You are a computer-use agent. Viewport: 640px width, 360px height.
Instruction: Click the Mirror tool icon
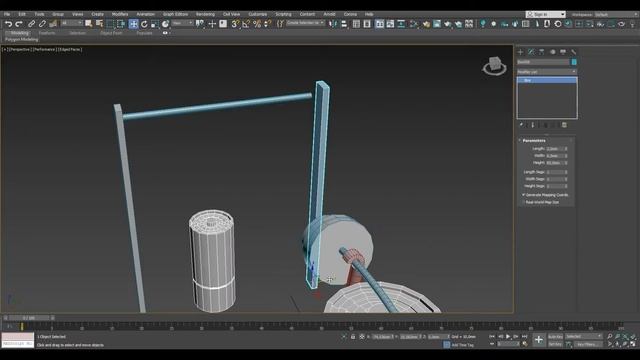(333, 24)
